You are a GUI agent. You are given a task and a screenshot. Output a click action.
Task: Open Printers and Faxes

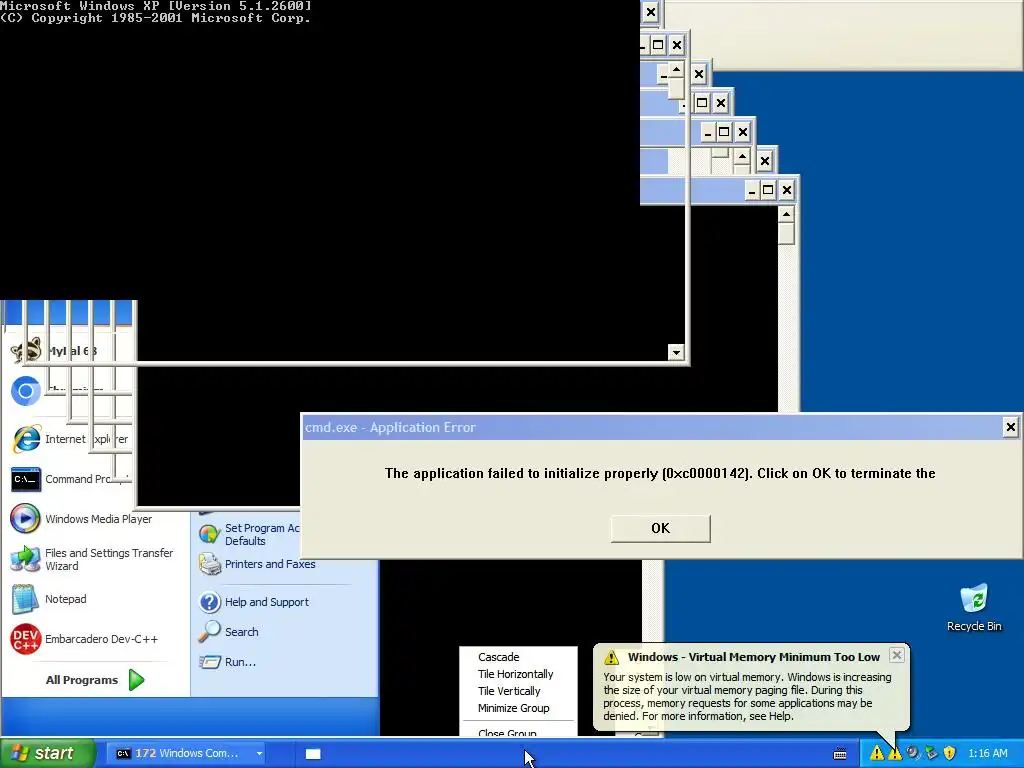tap(257, 564)
